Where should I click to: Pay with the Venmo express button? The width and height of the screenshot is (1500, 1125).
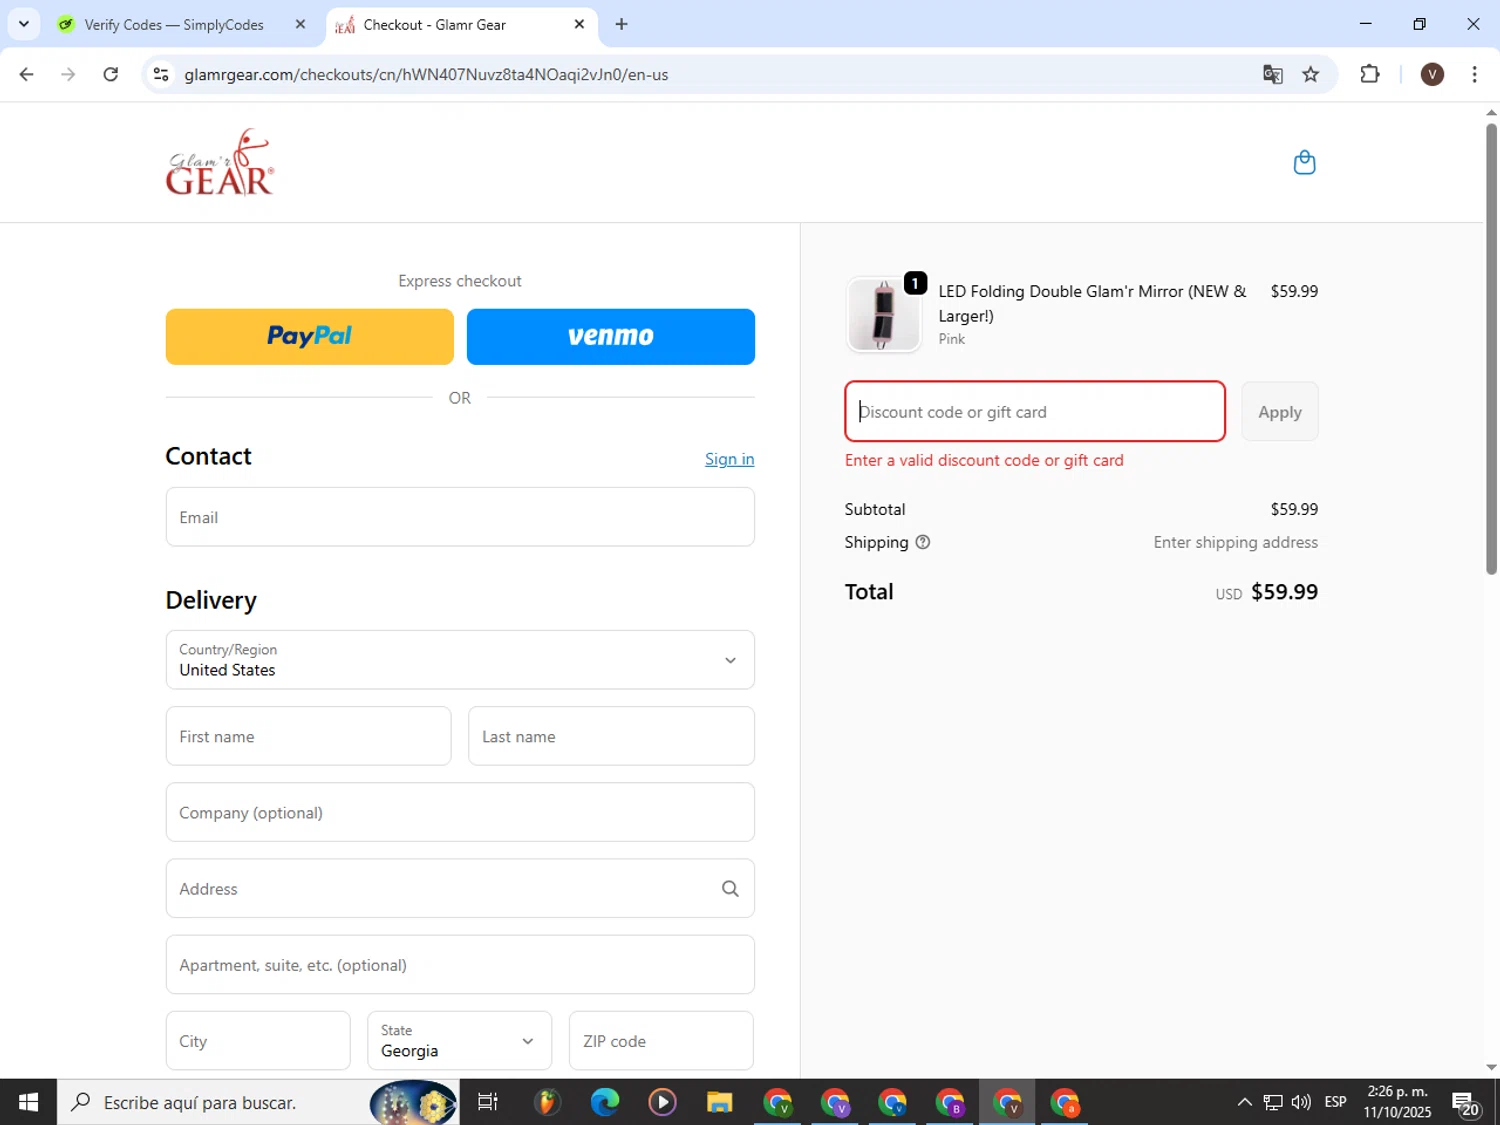610,336
